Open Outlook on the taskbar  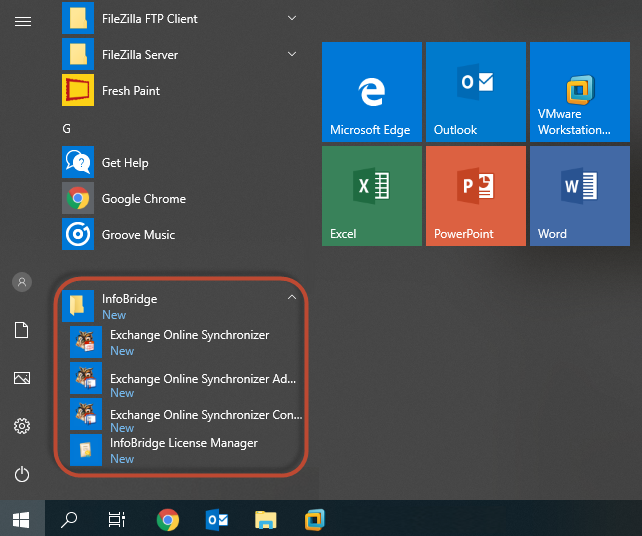pos(217,520)
